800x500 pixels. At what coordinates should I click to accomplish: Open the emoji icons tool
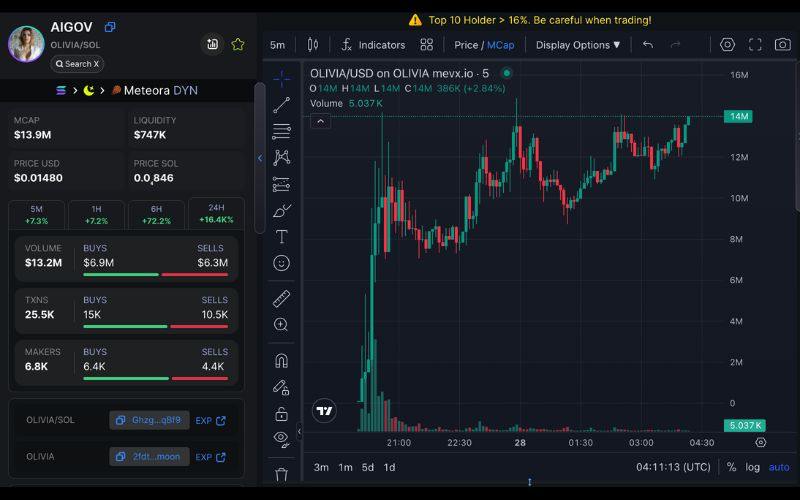point(282,263)
